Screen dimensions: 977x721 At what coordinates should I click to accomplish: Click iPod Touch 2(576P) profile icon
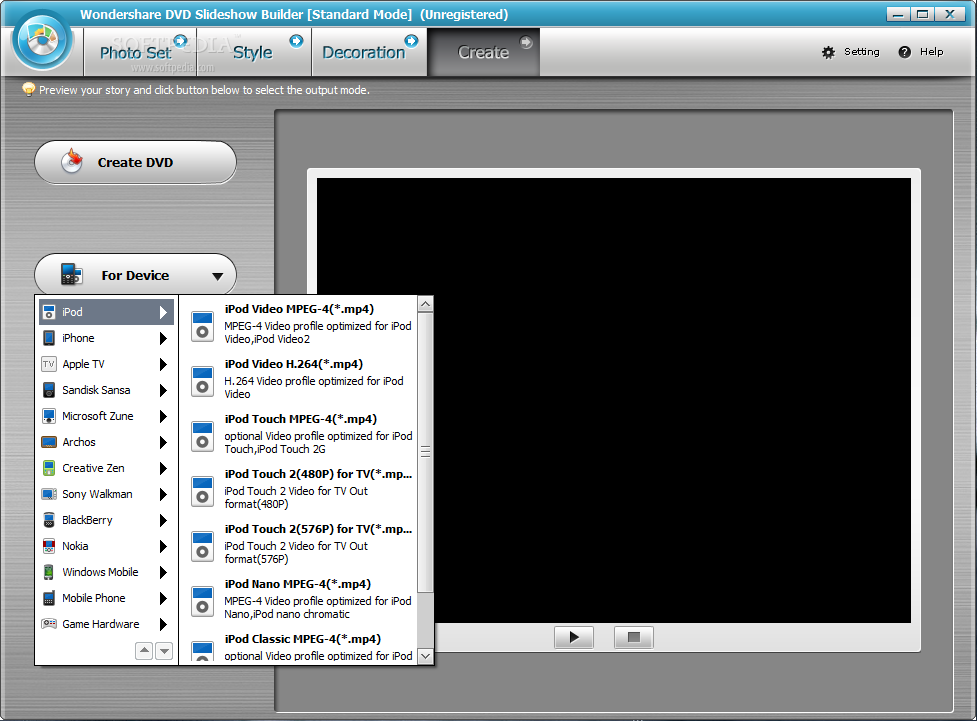[x=202, y=545]
